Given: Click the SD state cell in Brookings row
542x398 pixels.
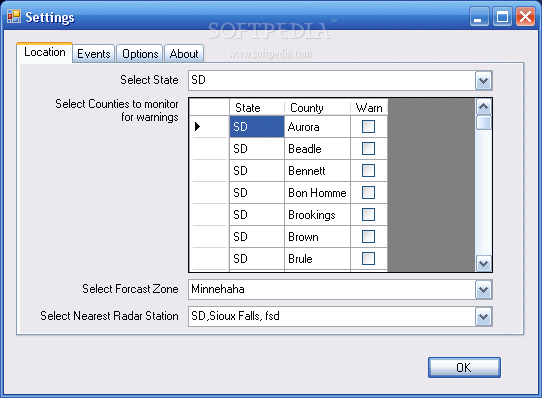Looking at the screenshot, I should 257,215.
